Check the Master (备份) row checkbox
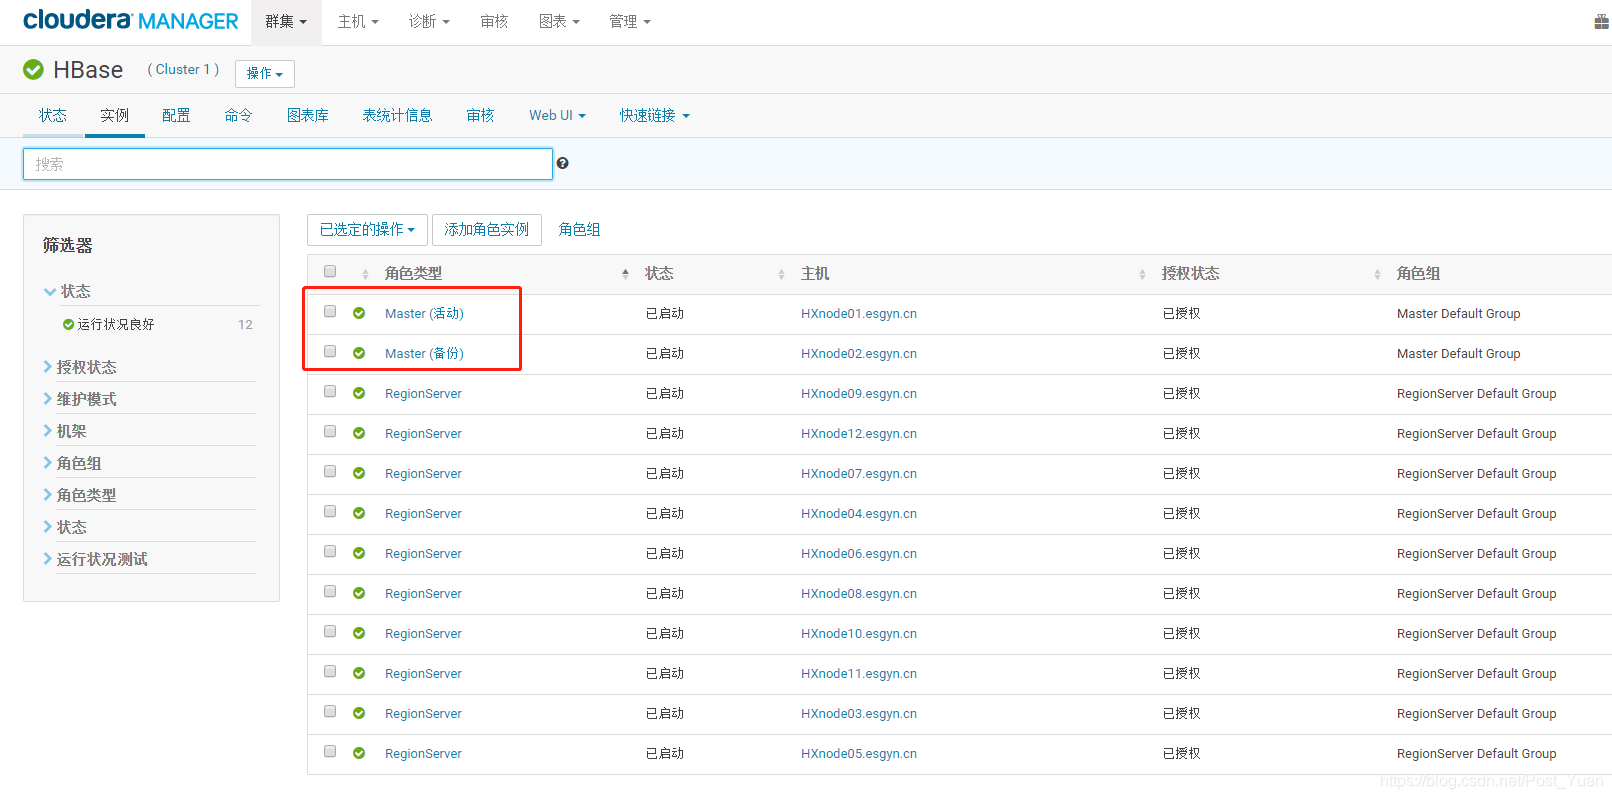Screen dimensions: 1612x799 pos(330,351)
